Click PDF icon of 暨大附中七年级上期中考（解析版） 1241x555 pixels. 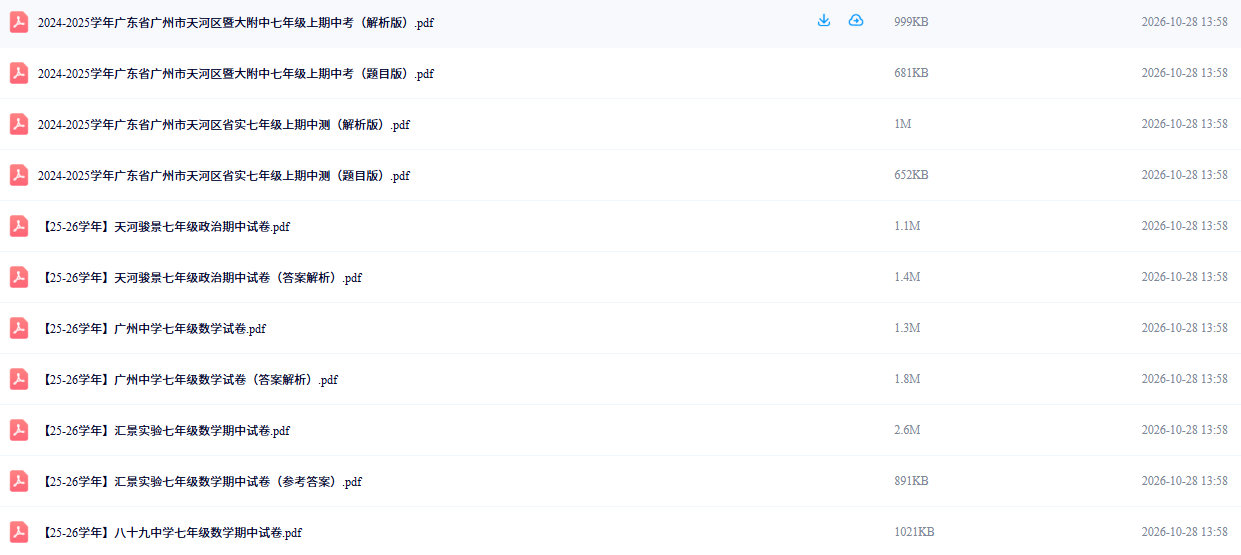(19, 22)
